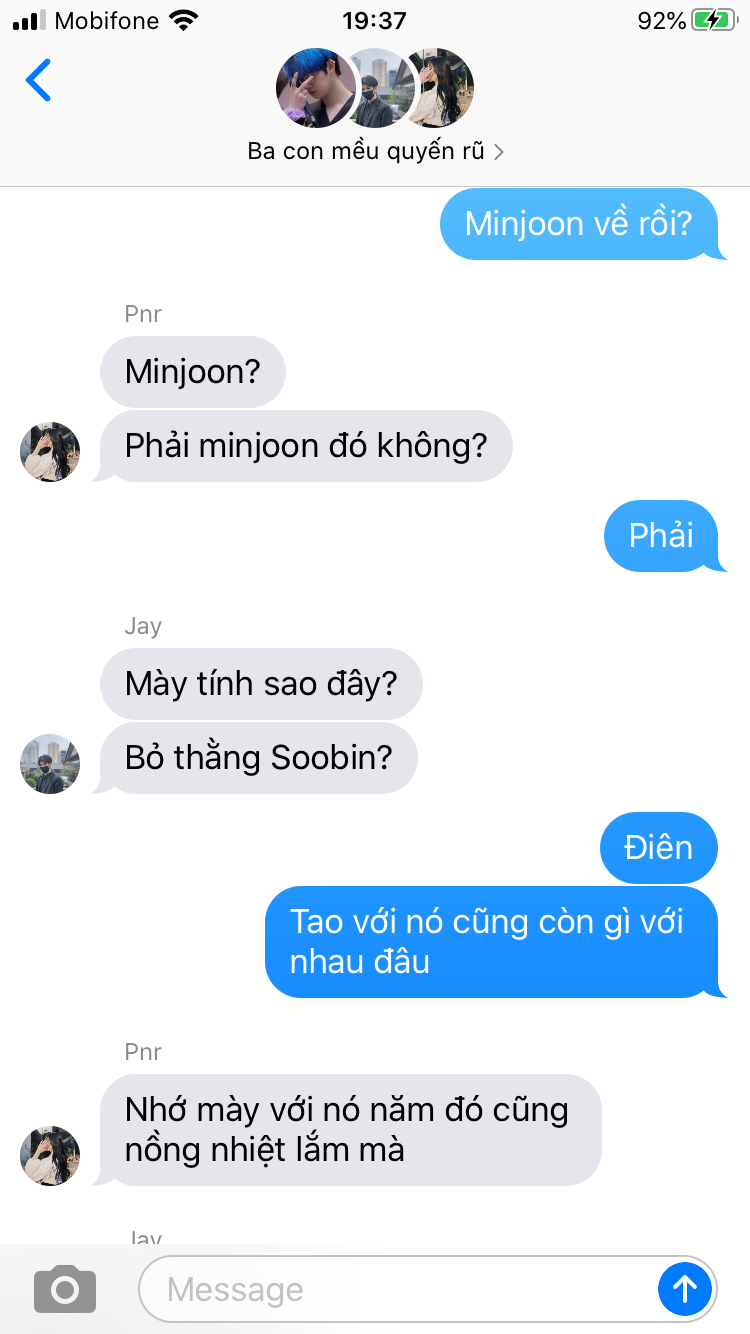Tap Jay's avatar beside 'Bỏ thằng Soobin?'

[x=50, y=764]
